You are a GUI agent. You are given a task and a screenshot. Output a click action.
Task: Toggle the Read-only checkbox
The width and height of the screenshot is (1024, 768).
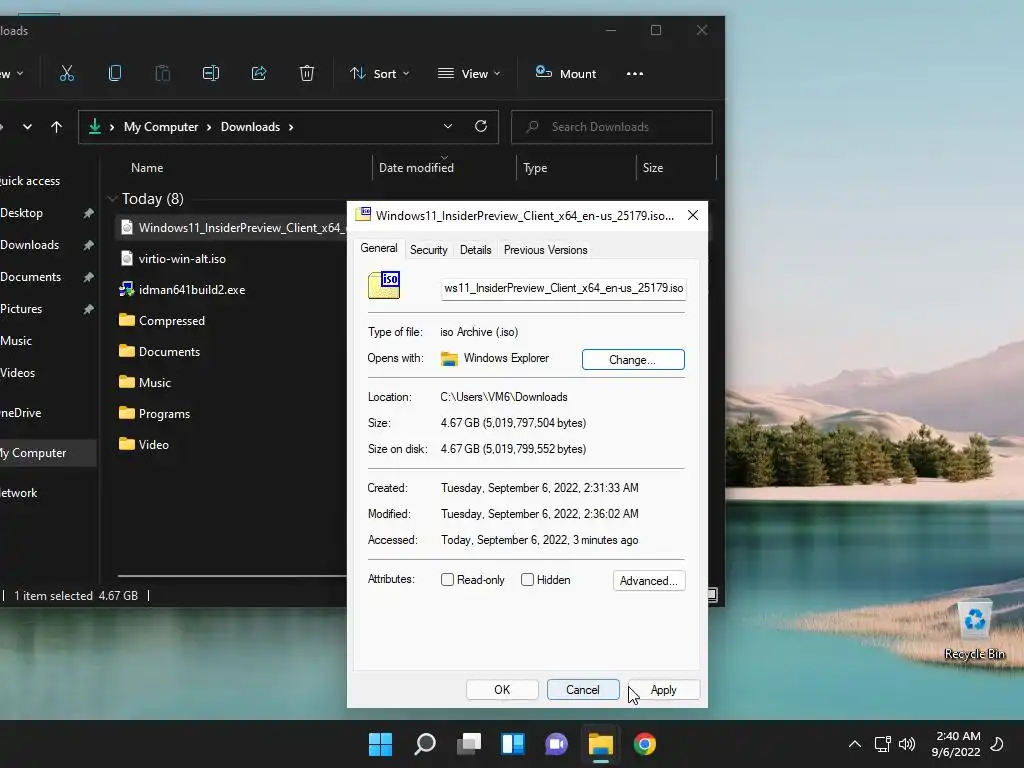coord(447,579)
